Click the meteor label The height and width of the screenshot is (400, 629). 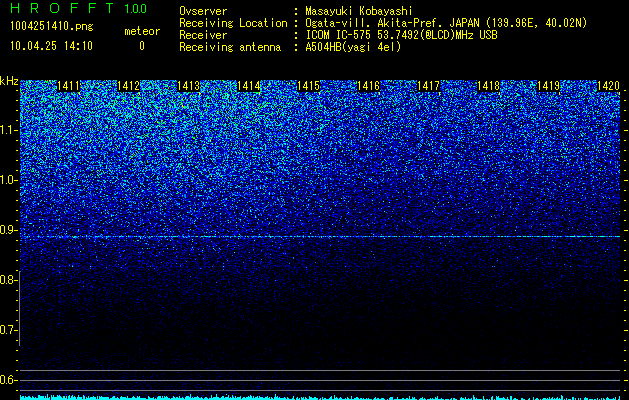click(142, 31)
